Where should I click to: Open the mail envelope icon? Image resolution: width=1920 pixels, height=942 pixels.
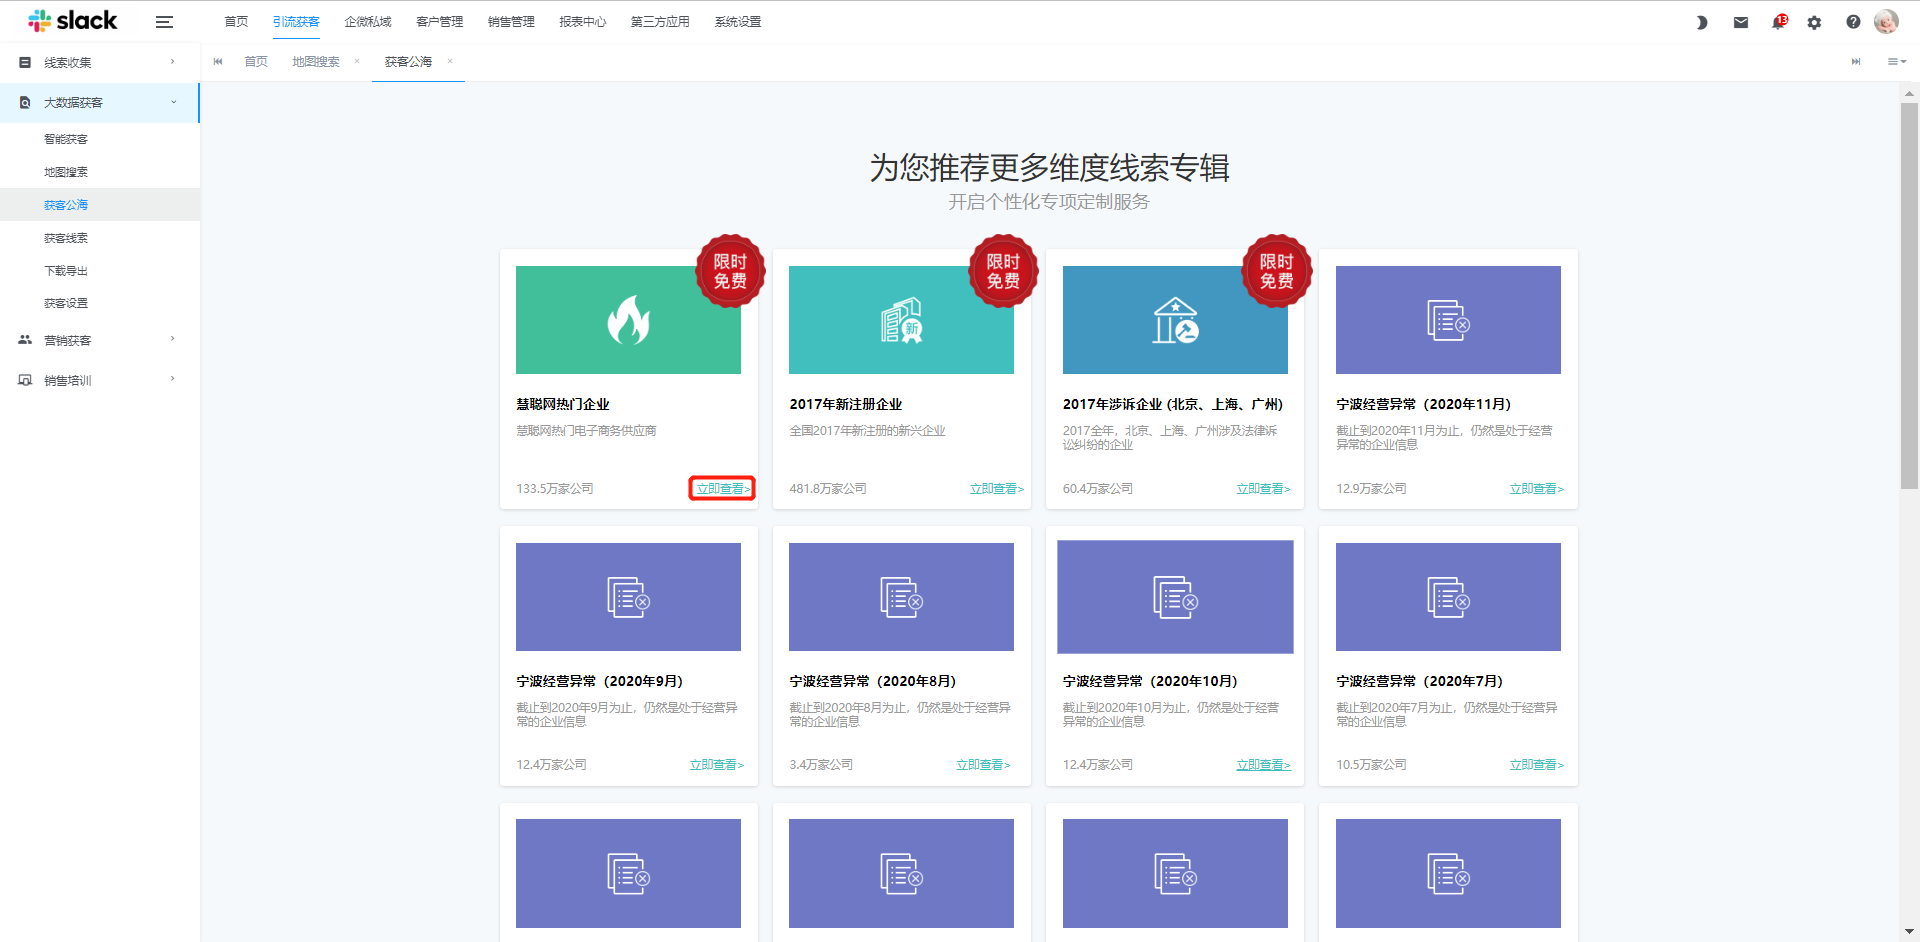tap(1740, 22)
